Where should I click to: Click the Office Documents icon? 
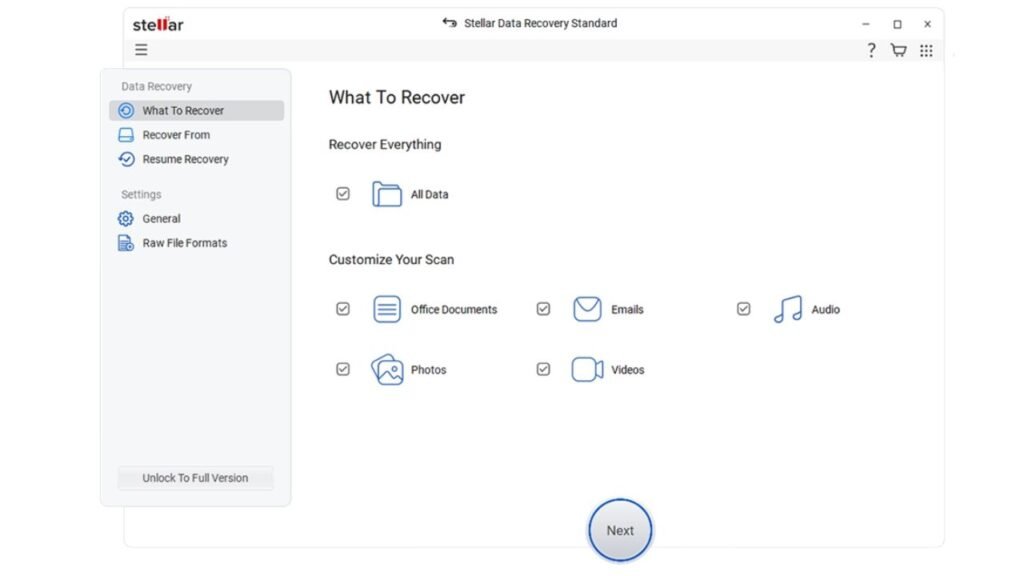(387, 309)
